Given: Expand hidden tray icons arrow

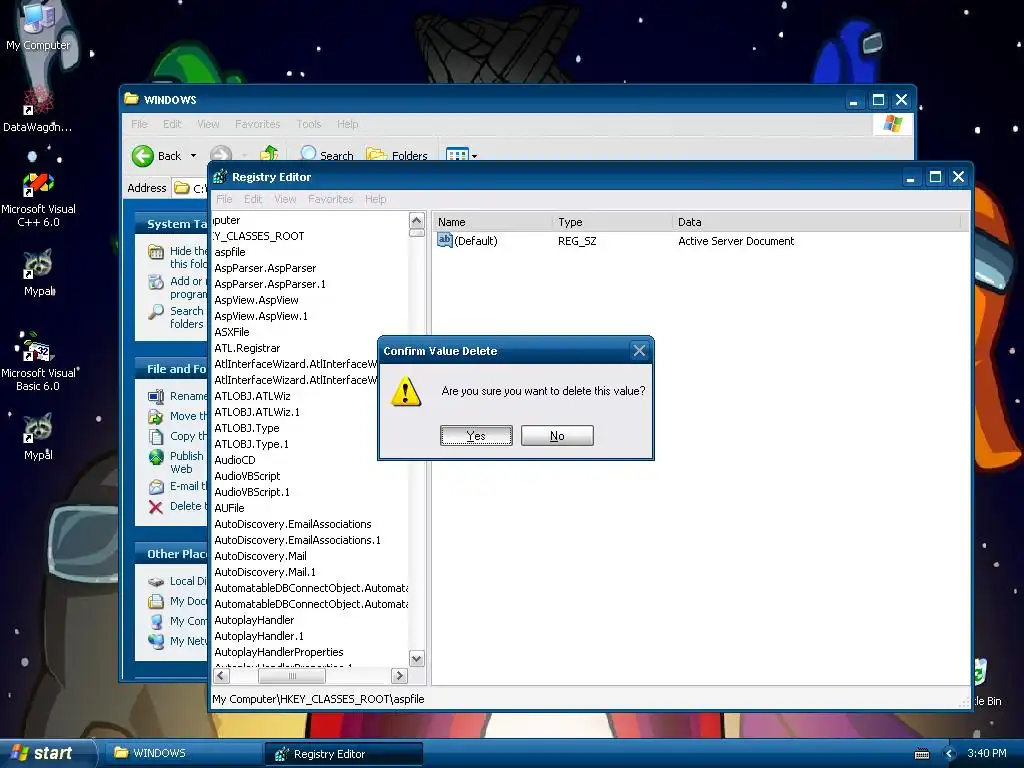Looking at the screenshot, I should click(950, 754).
